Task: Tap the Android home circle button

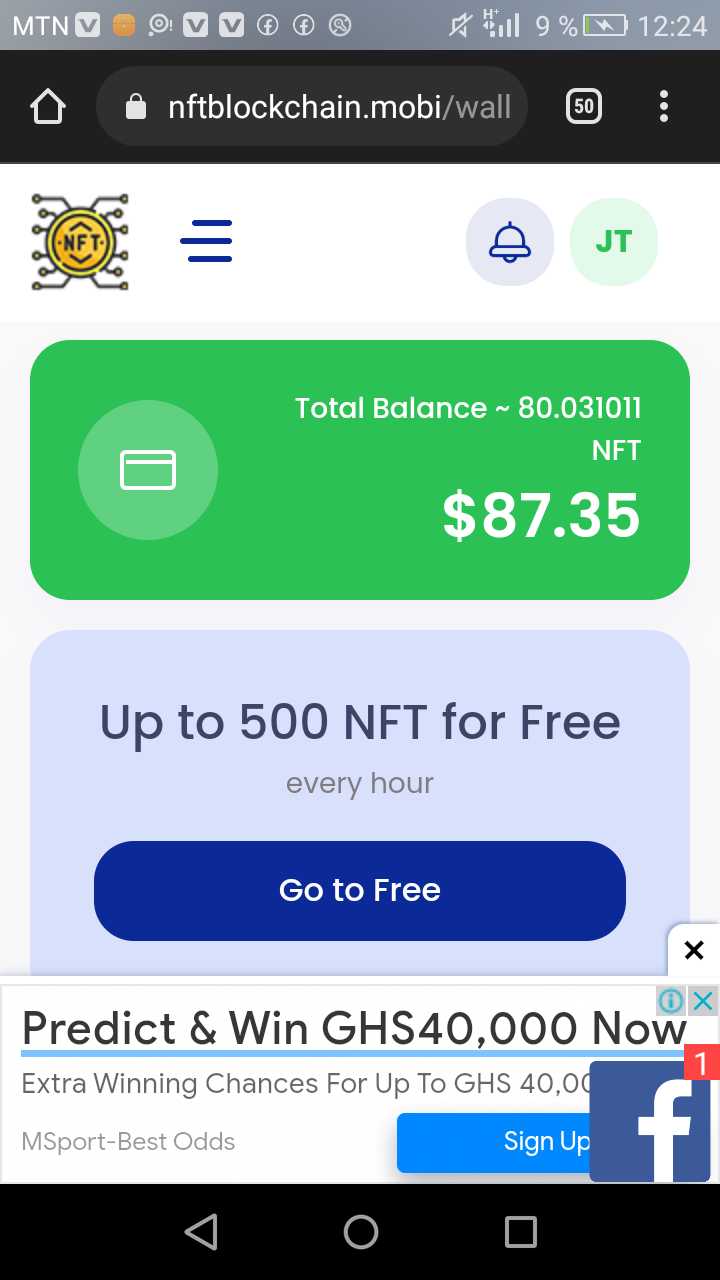Action: 361,1232
